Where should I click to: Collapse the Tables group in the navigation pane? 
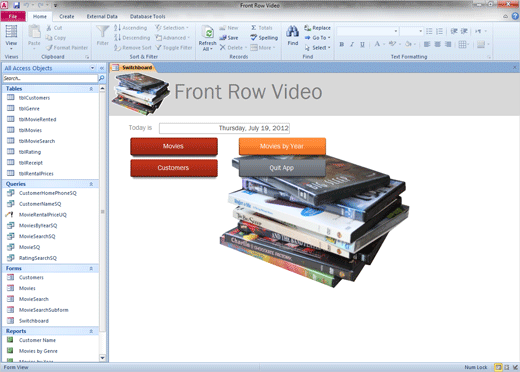pos(91,89)
